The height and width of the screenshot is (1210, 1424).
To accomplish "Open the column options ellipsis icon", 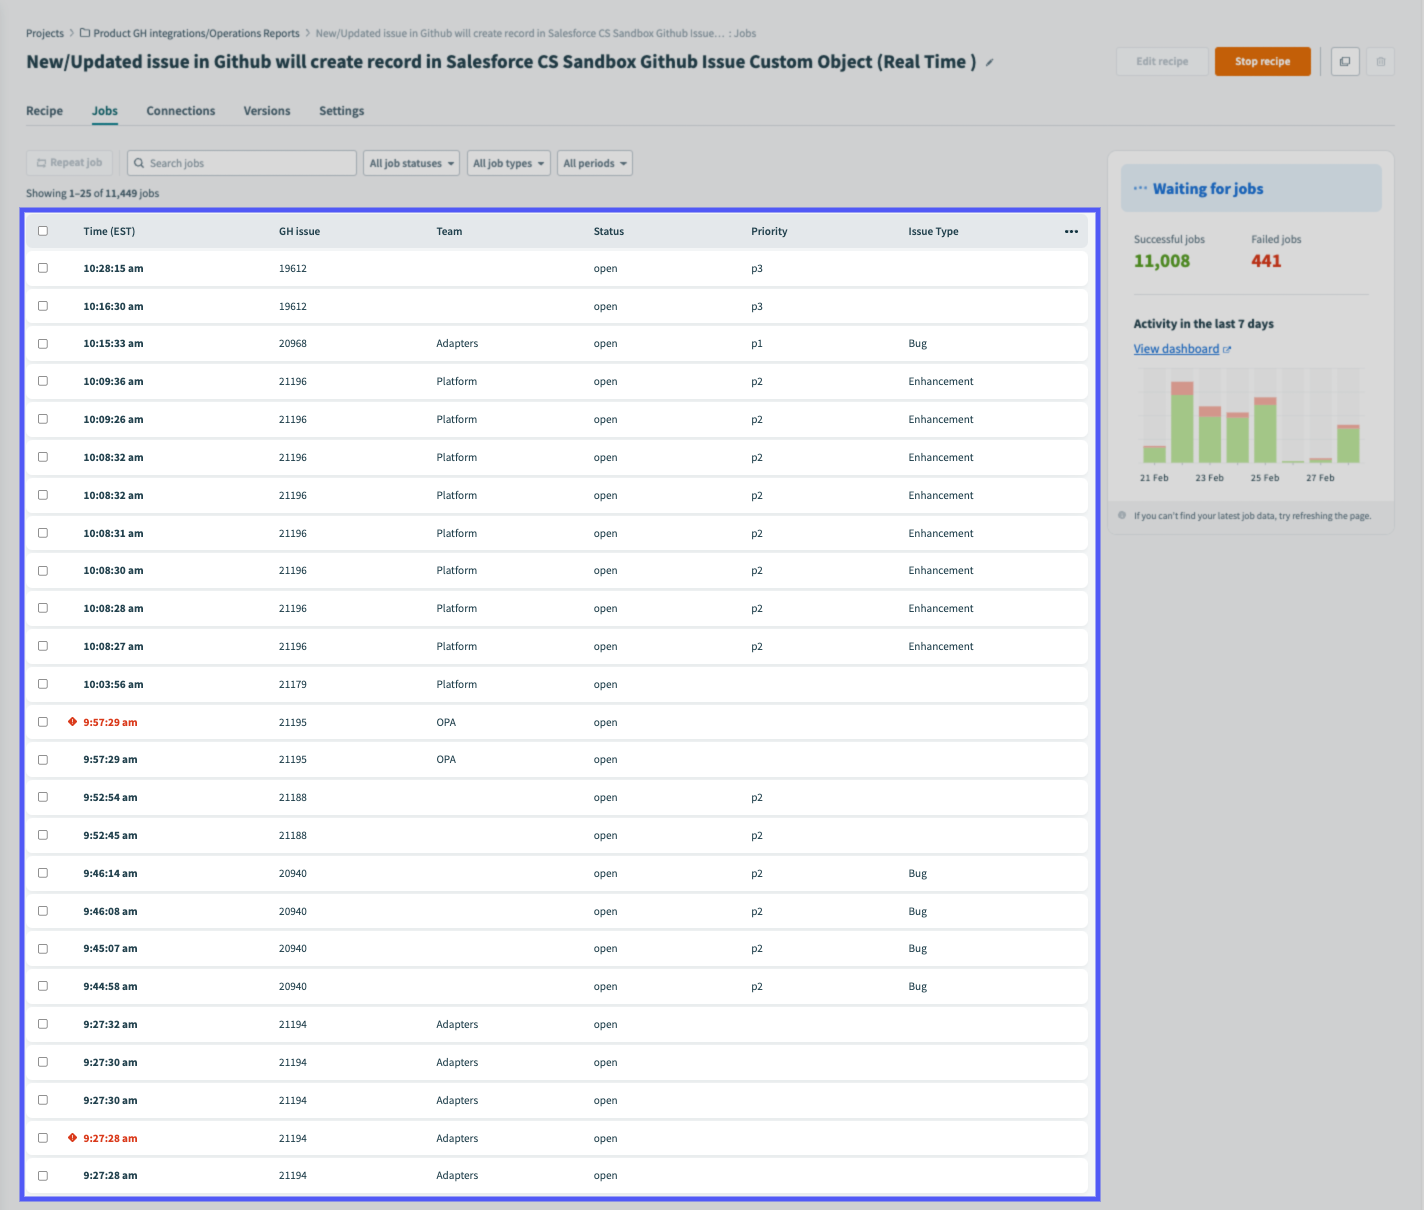I will [1071, 231].
